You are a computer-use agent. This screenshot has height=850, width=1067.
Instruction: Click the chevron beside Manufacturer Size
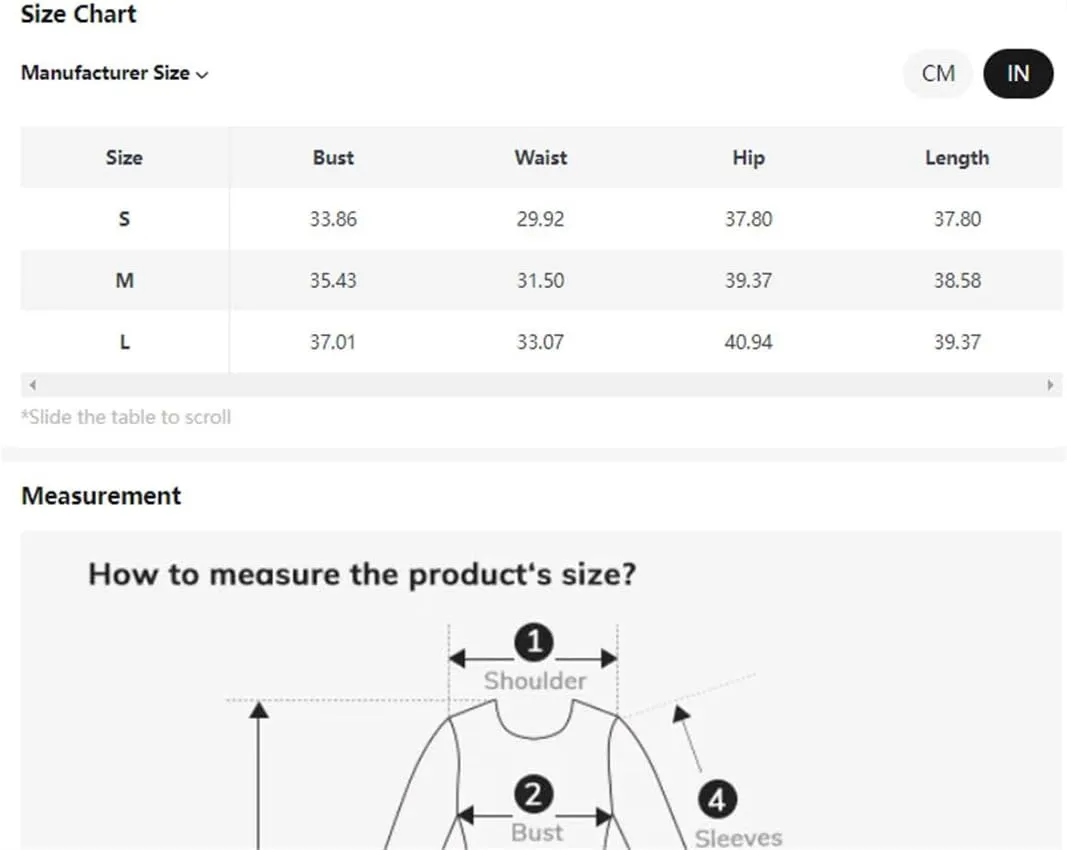tap(202, 74)
